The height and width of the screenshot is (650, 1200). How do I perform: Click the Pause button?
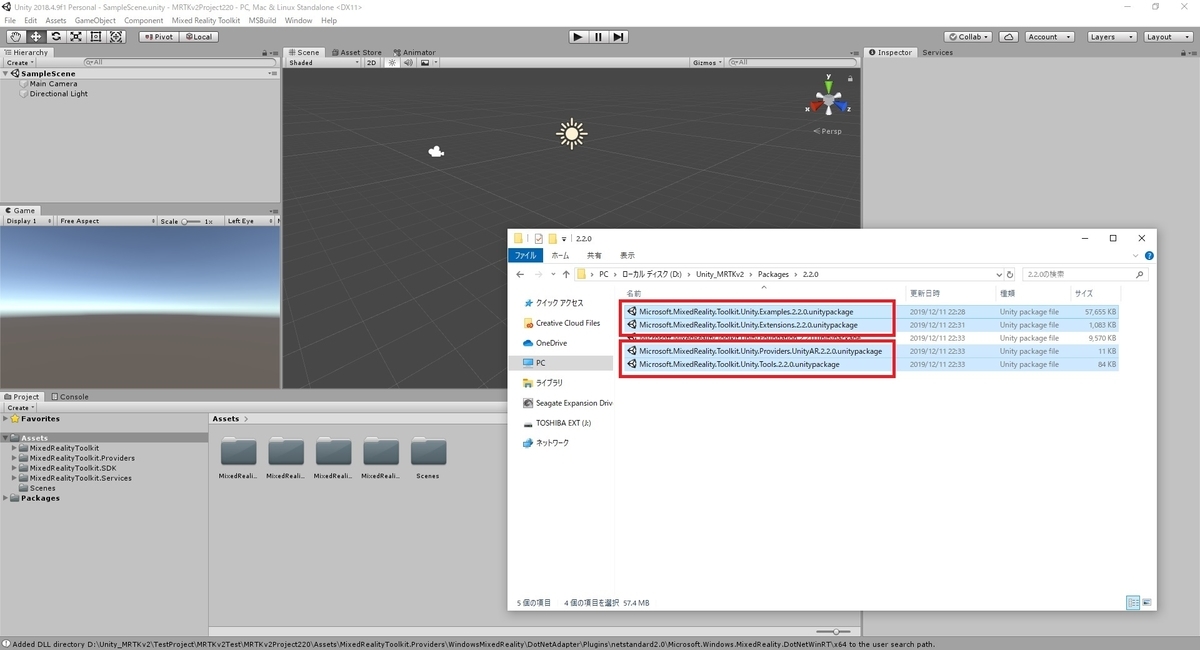pos(598,36)
